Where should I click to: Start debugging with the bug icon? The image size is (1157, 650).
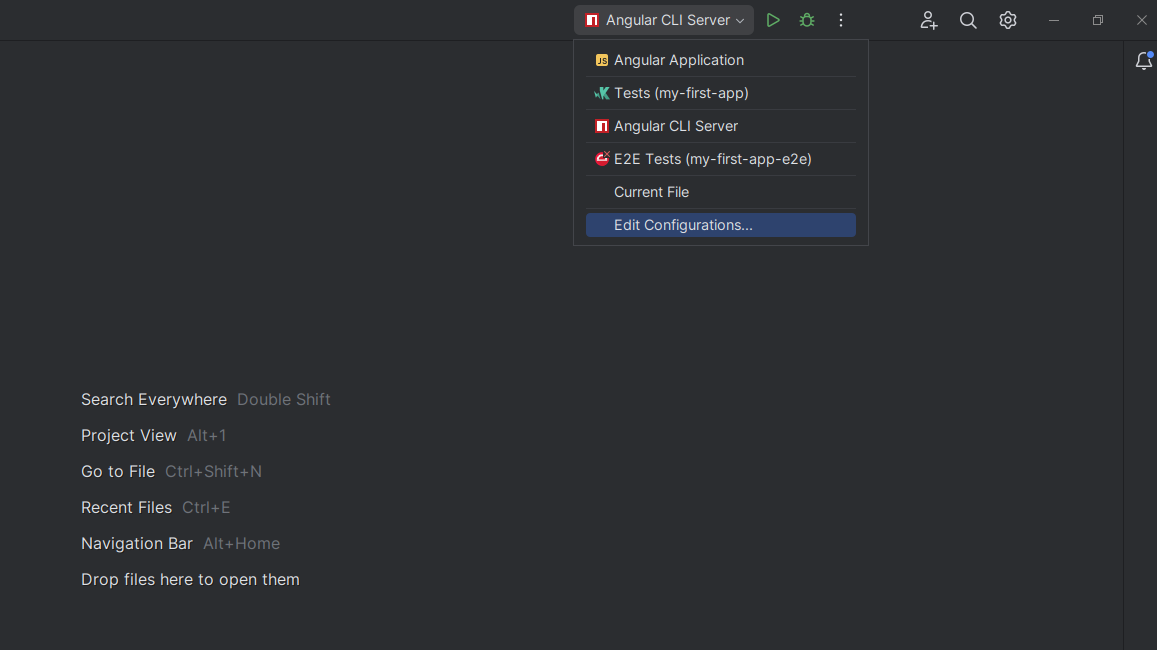point(807,20)
